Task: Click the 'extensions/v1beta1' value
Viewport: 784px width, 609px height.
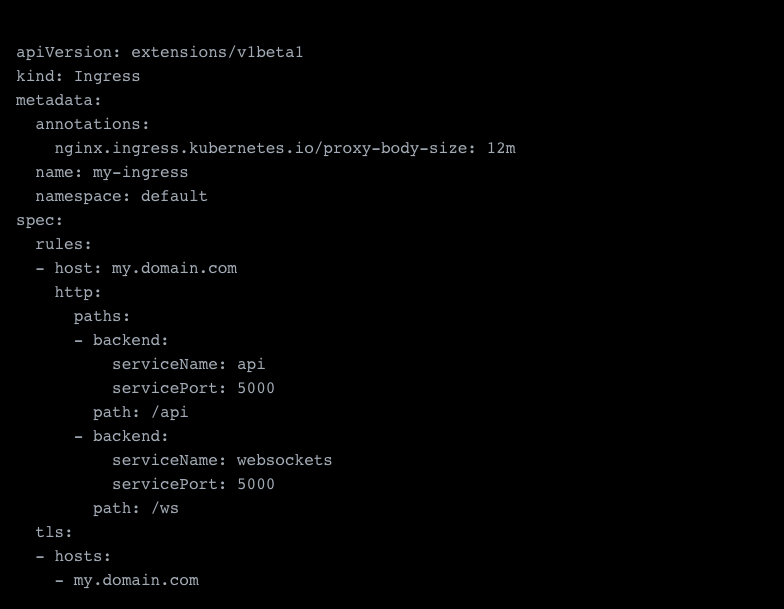Action: click(x=216, y=52)
